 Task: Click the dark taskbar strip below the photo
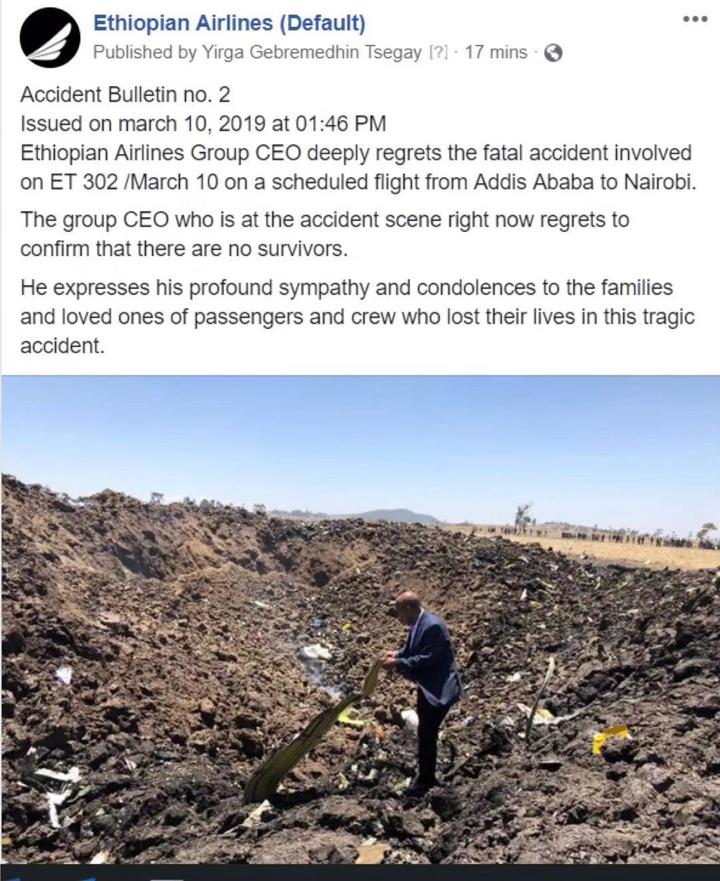pyautogui.click(x=360, y=873)
